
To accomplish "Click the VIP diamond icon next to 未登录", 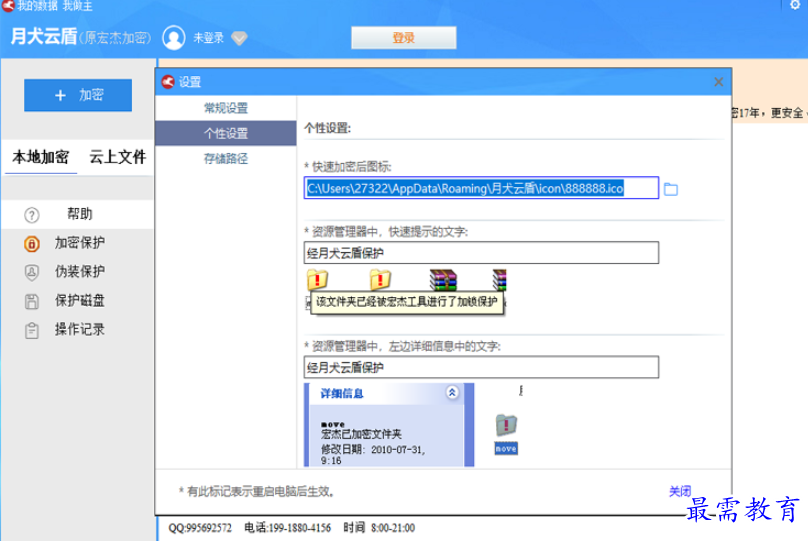I will pos(239,38).
